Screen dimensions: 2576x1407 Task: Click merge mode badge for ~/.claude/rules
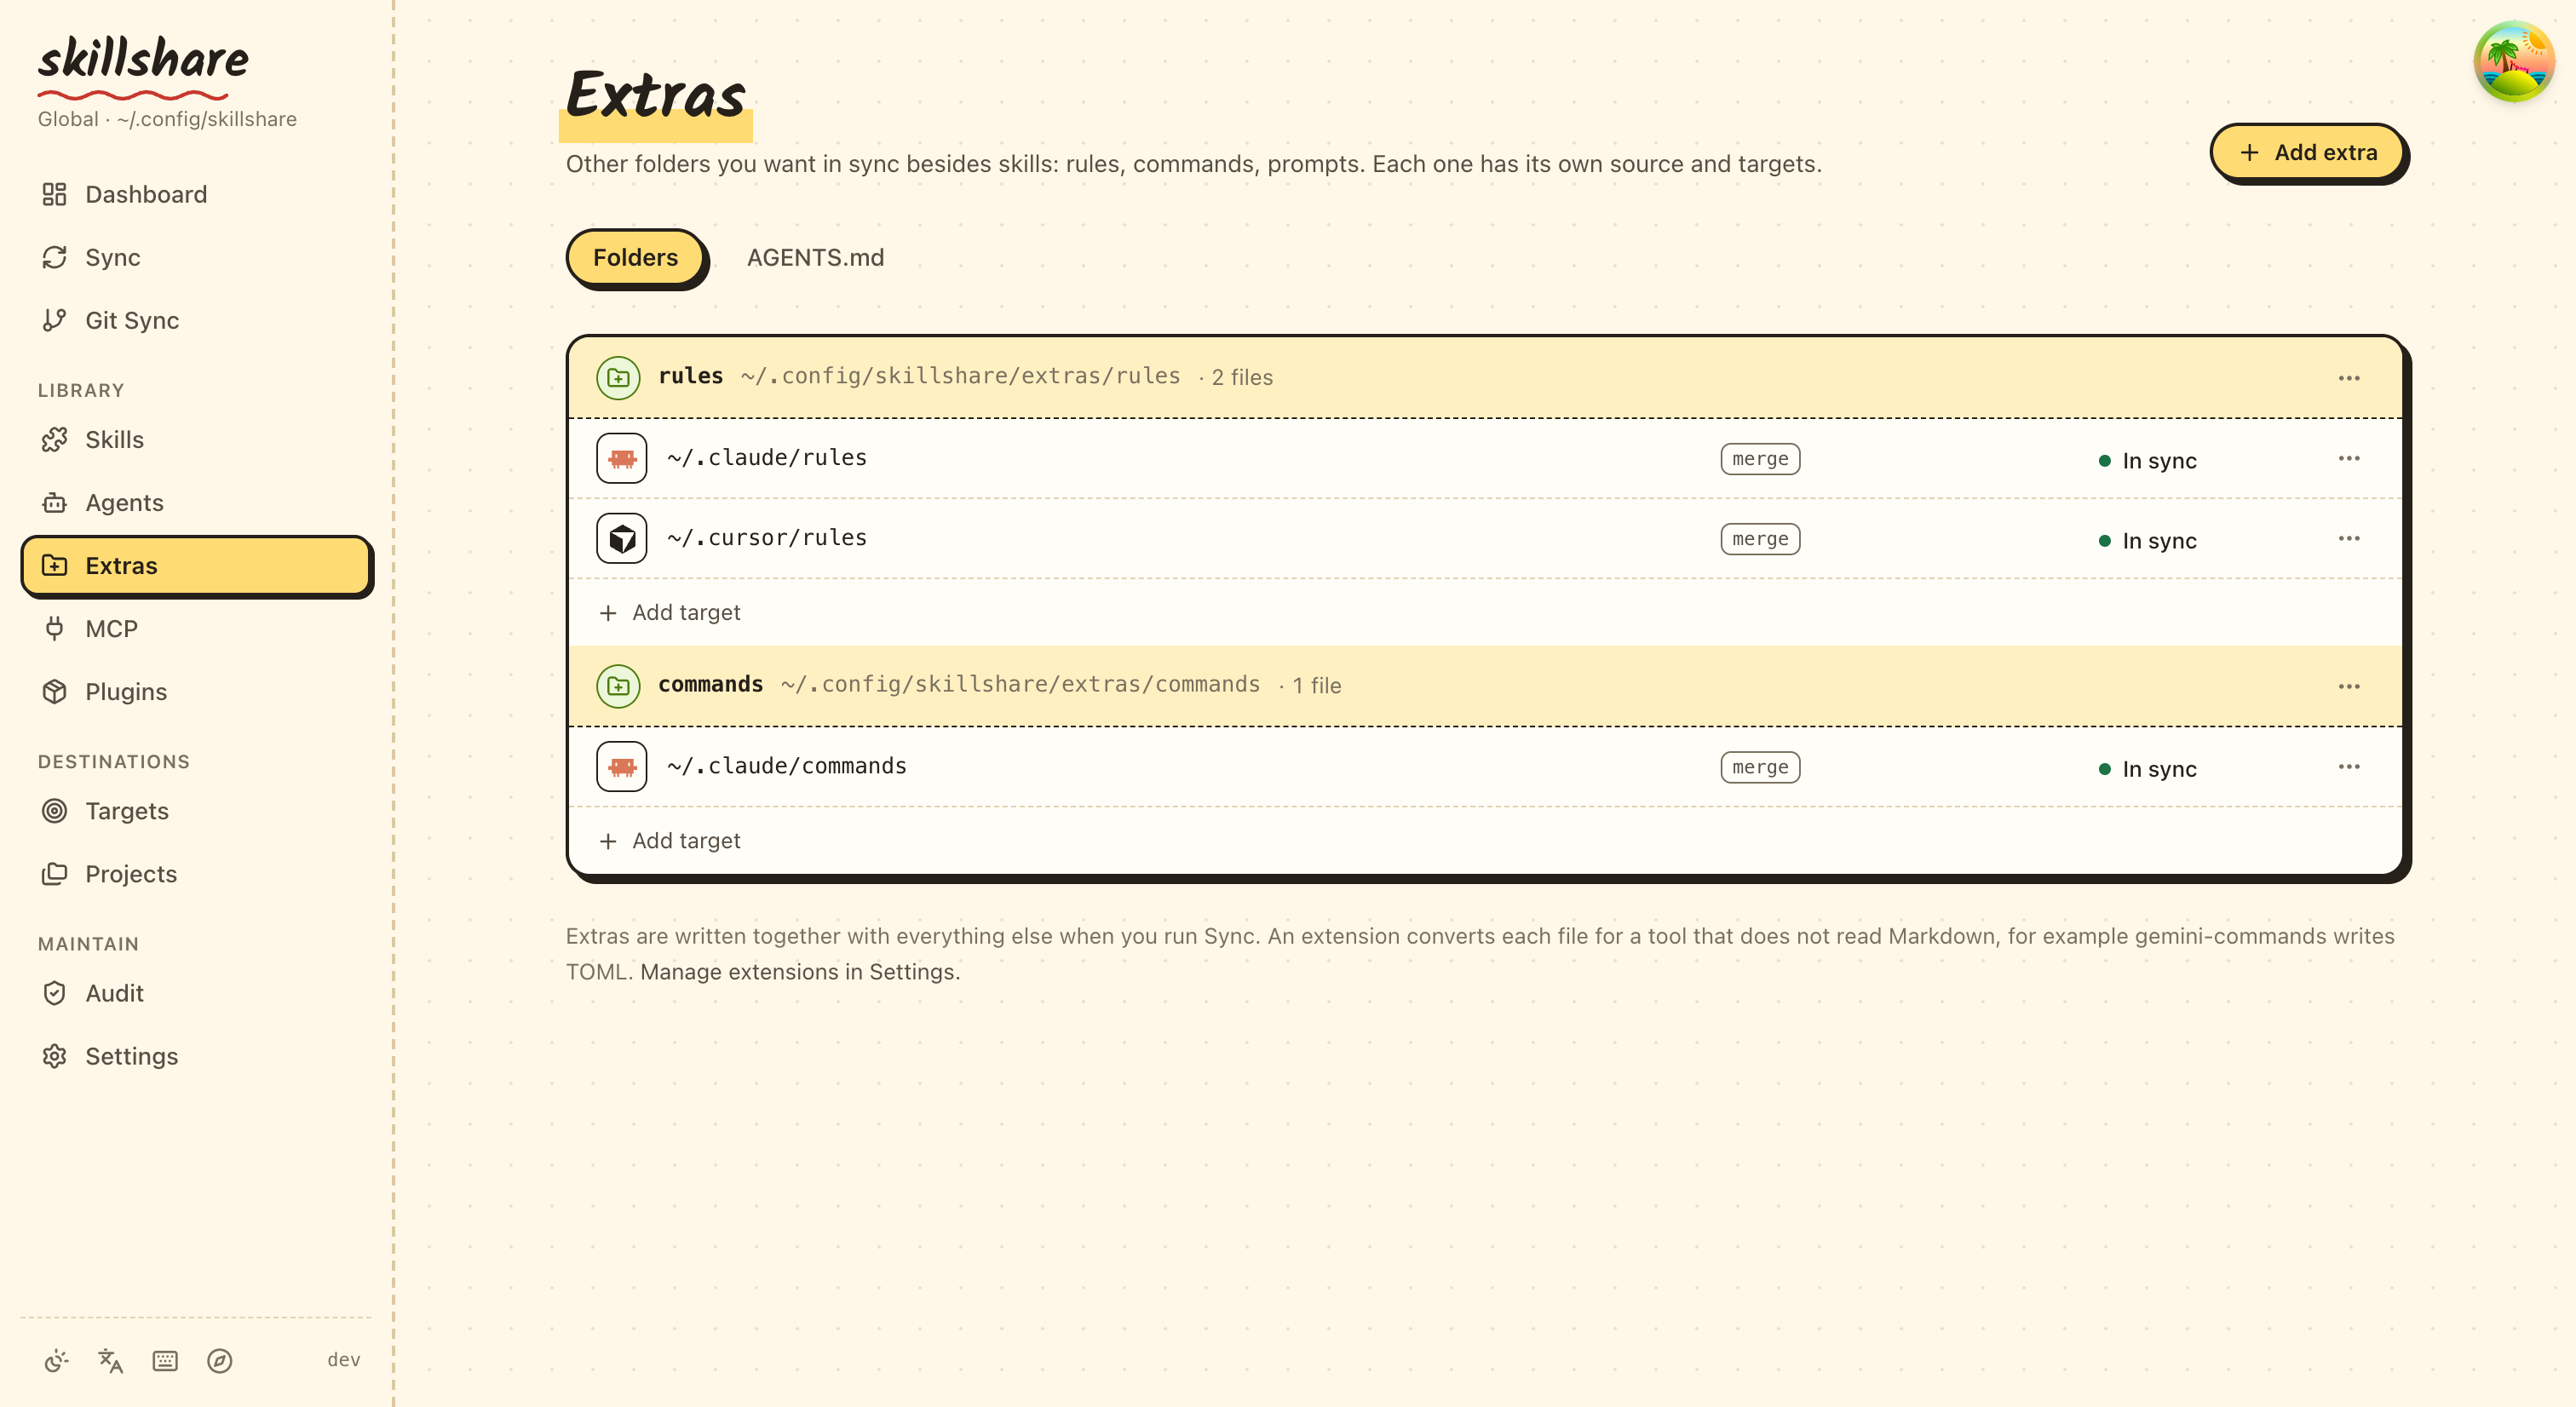(1760, 459)
